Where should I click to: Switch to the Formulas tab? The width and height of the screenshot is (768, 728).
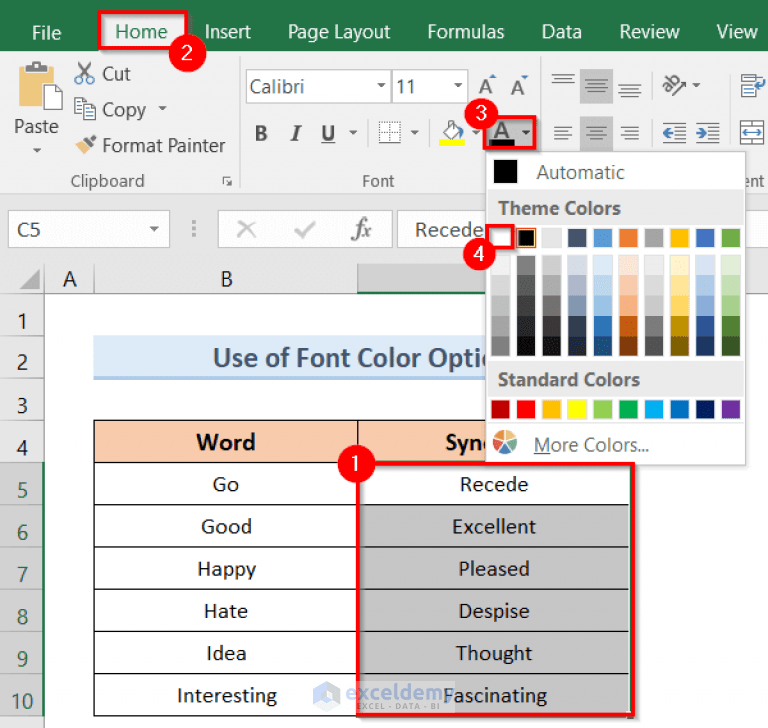[x=466, y=32]
